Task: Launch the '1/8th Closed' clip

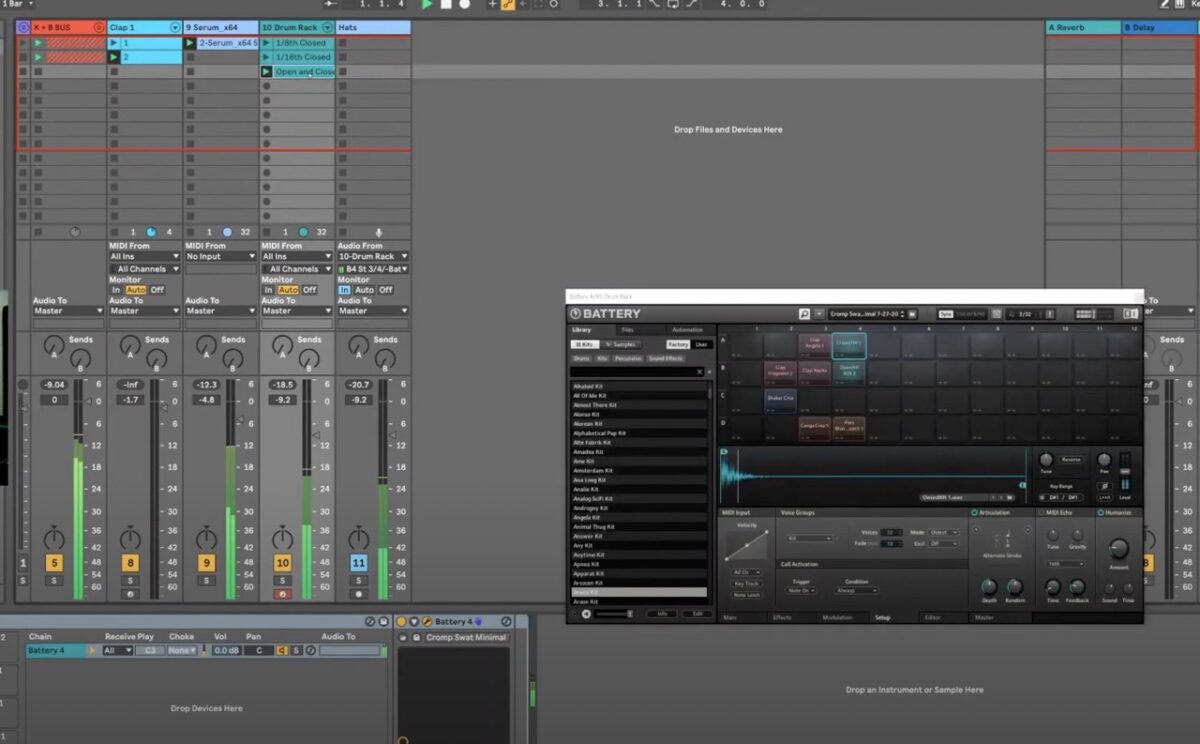Action: point(267,43)
